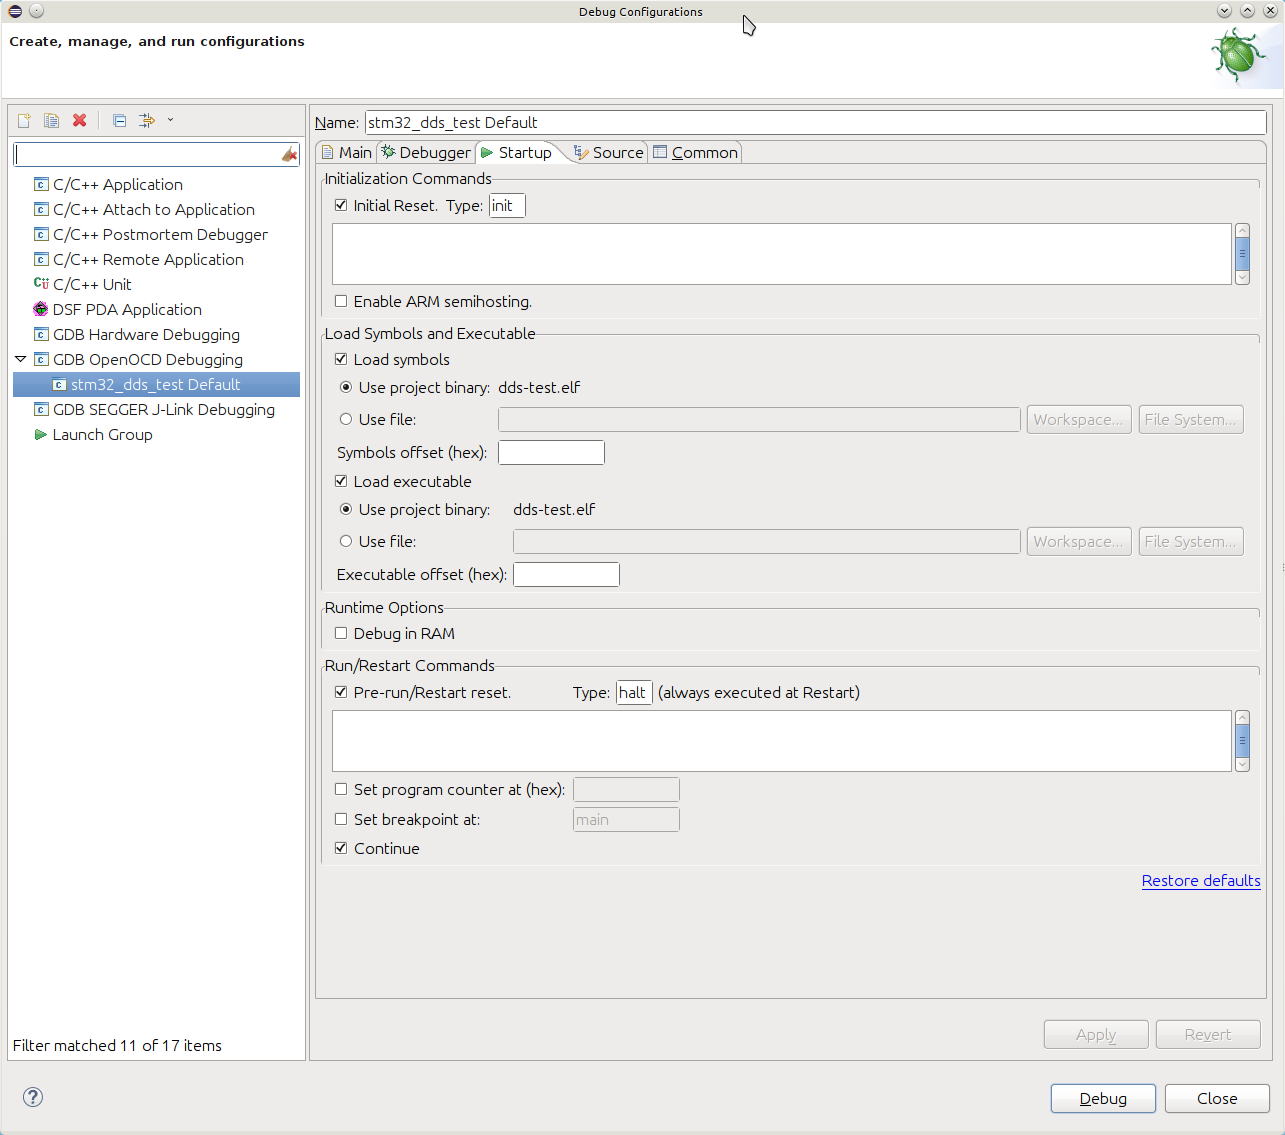Image resolution: width=1285 pixels, height=1135 pixels.
Task: Select DSF PDA Application configuration type
Action: pyautogui.click(x=127, y=310)
